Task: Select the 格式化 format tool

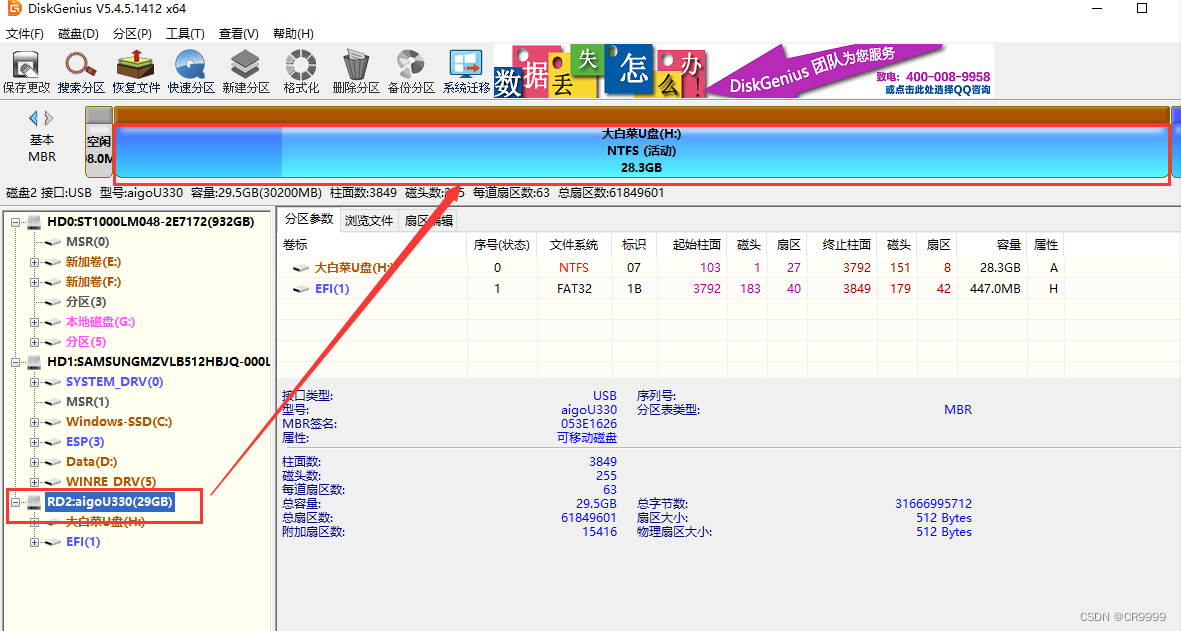Action: [301, 72]
